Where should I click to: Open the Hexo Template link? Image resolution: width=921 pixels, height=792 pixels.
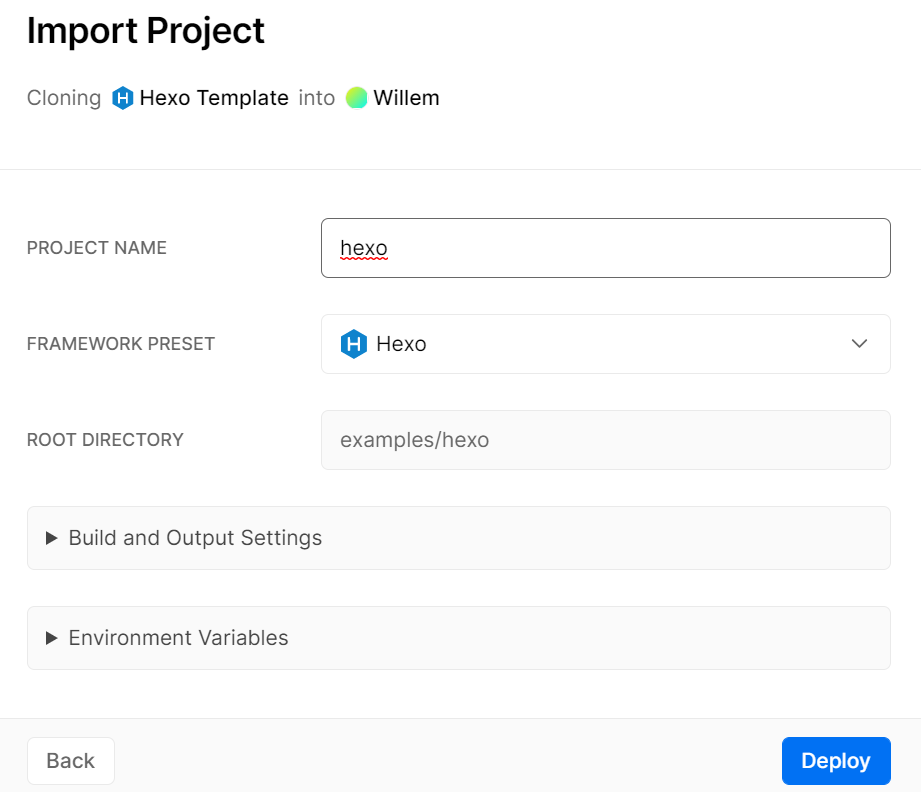point(214,98)
